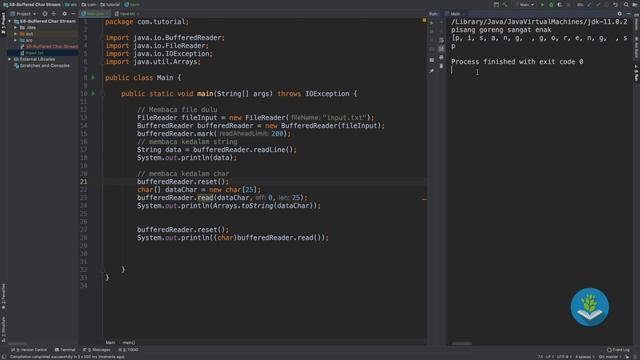Viewport: 640px width, 360px height.
Task: Click main() in the editor breadcrumb bar
Action: pos(129,342)
